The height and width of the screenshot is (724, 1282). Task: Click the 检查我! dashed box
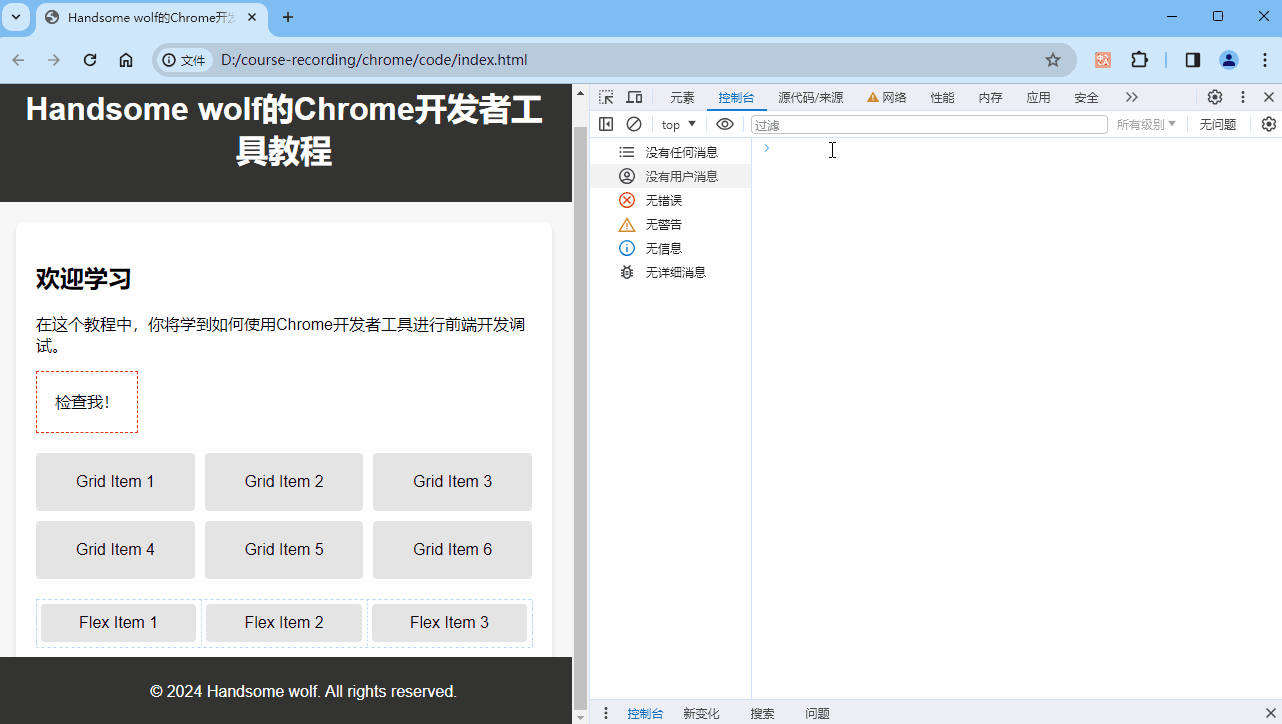(87, 402)
